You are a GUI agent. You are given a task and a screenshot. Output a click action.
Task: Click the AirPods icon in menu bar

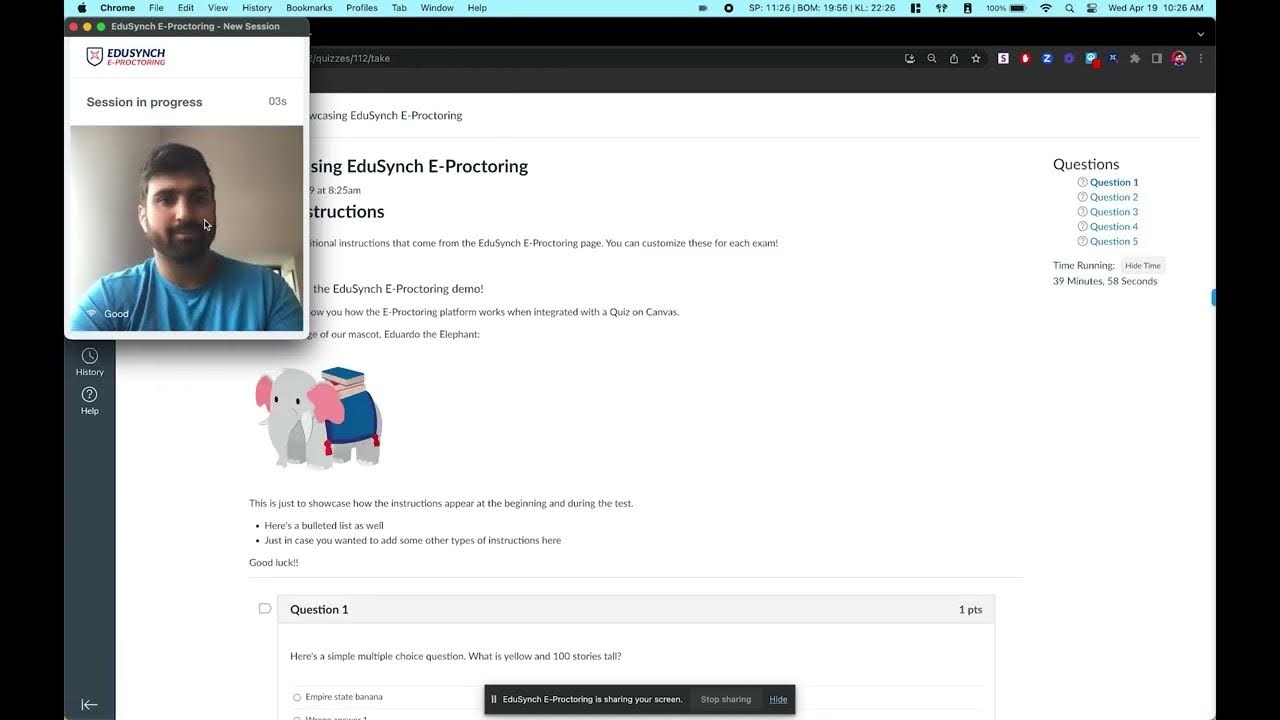coord(941,8)
